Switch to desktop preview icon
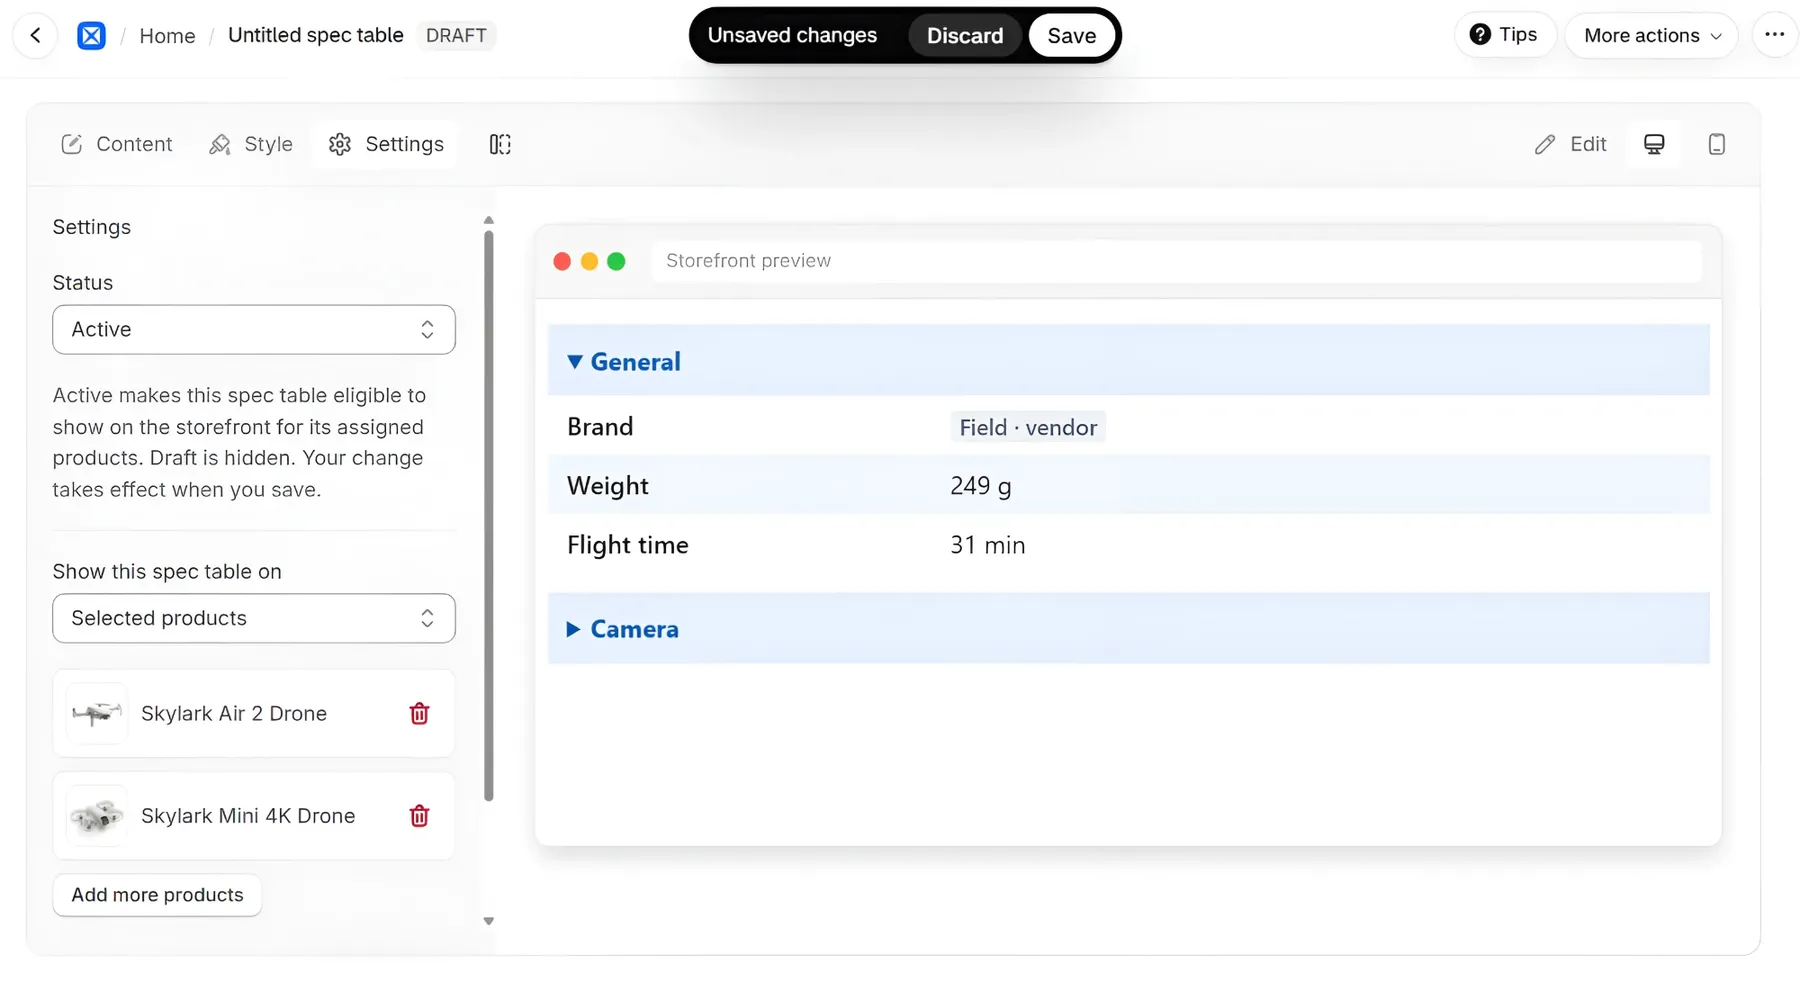This screenshot has width=1800, height=981. click(1654, 144)
